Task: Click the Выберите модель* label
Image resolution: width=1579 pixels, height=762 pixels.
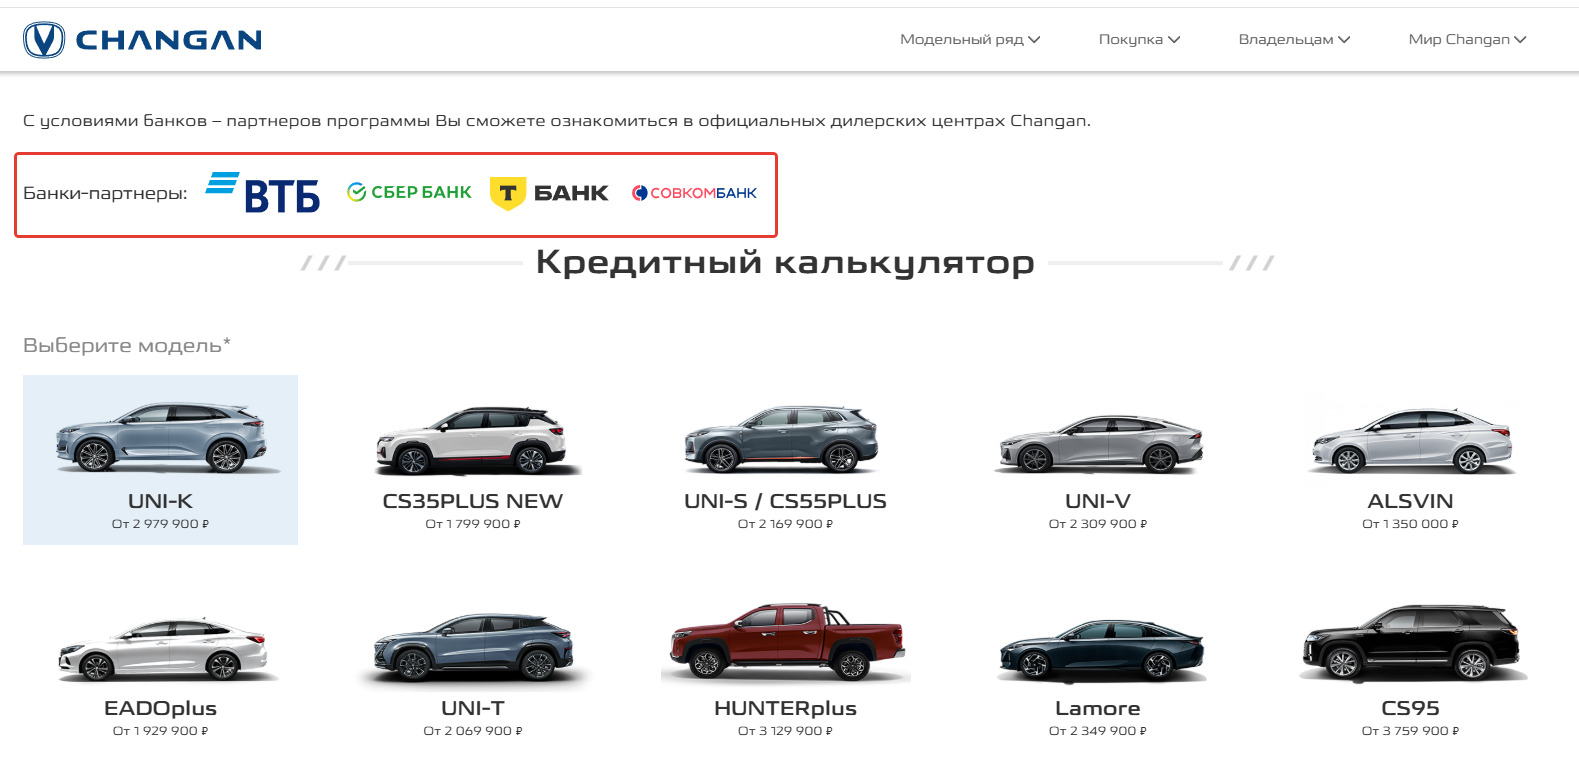Action: coord(127,345)
